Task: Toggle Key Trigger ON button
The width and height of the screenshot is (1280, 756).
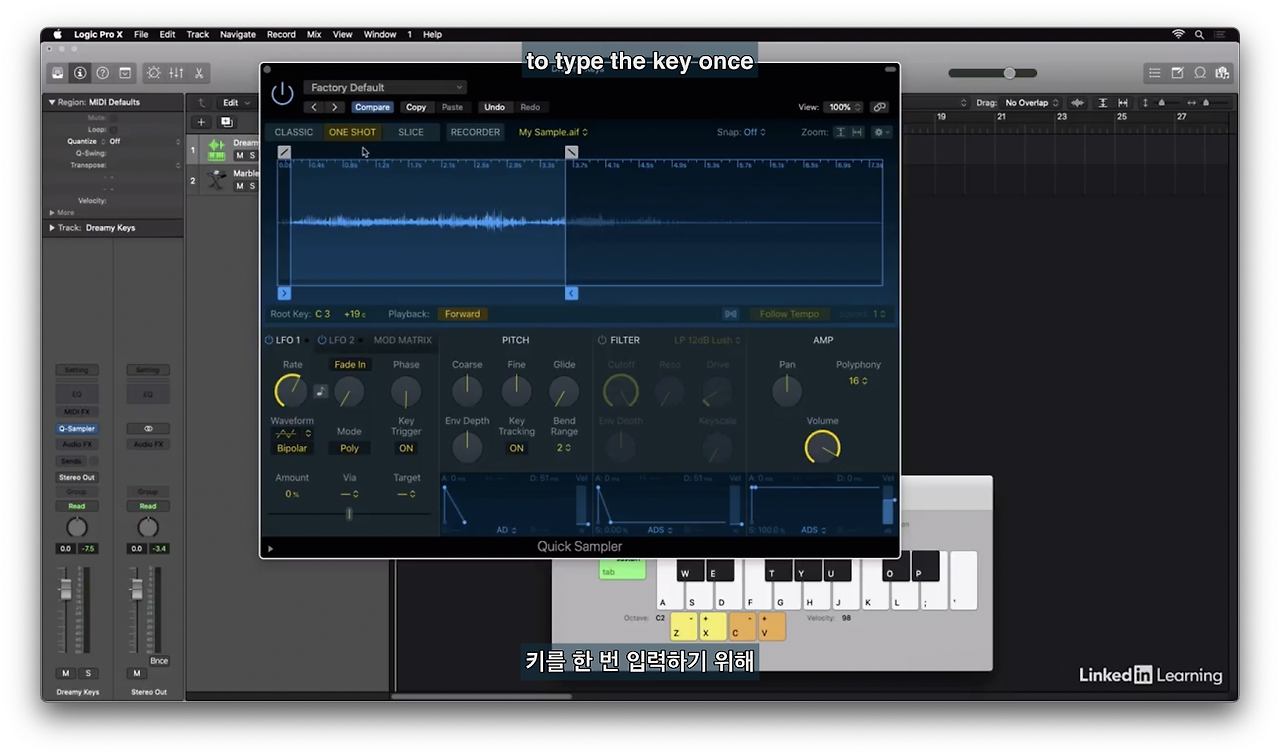Action: coord(406,448)
